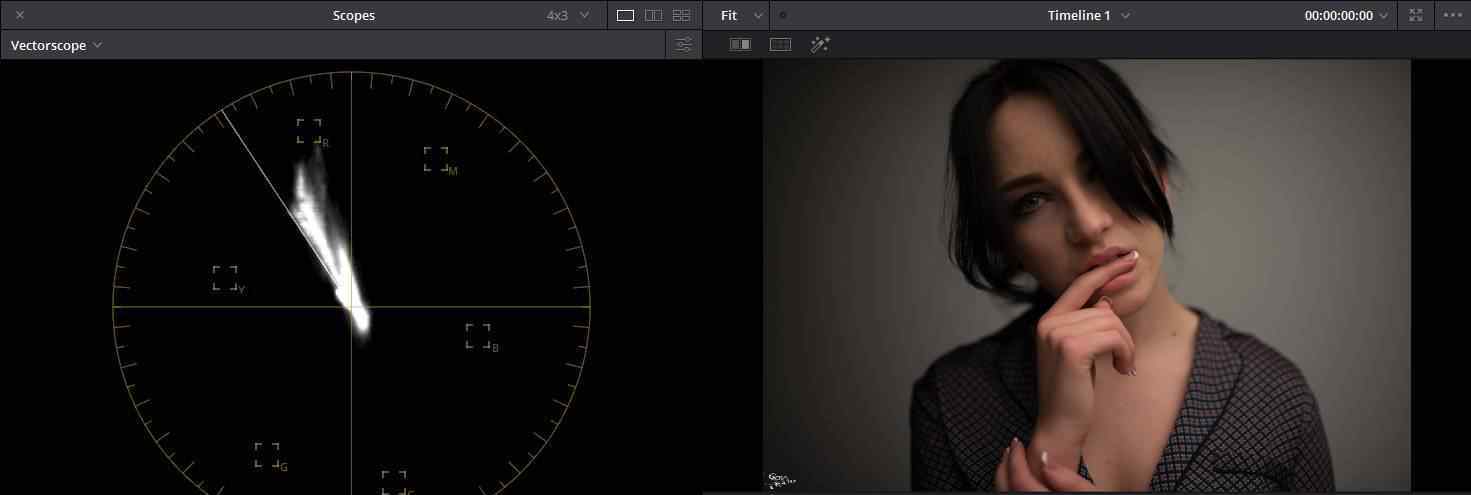Toggle split screen view icon
This screenshot has width=1471, height=495.
[x=780, y=45]
